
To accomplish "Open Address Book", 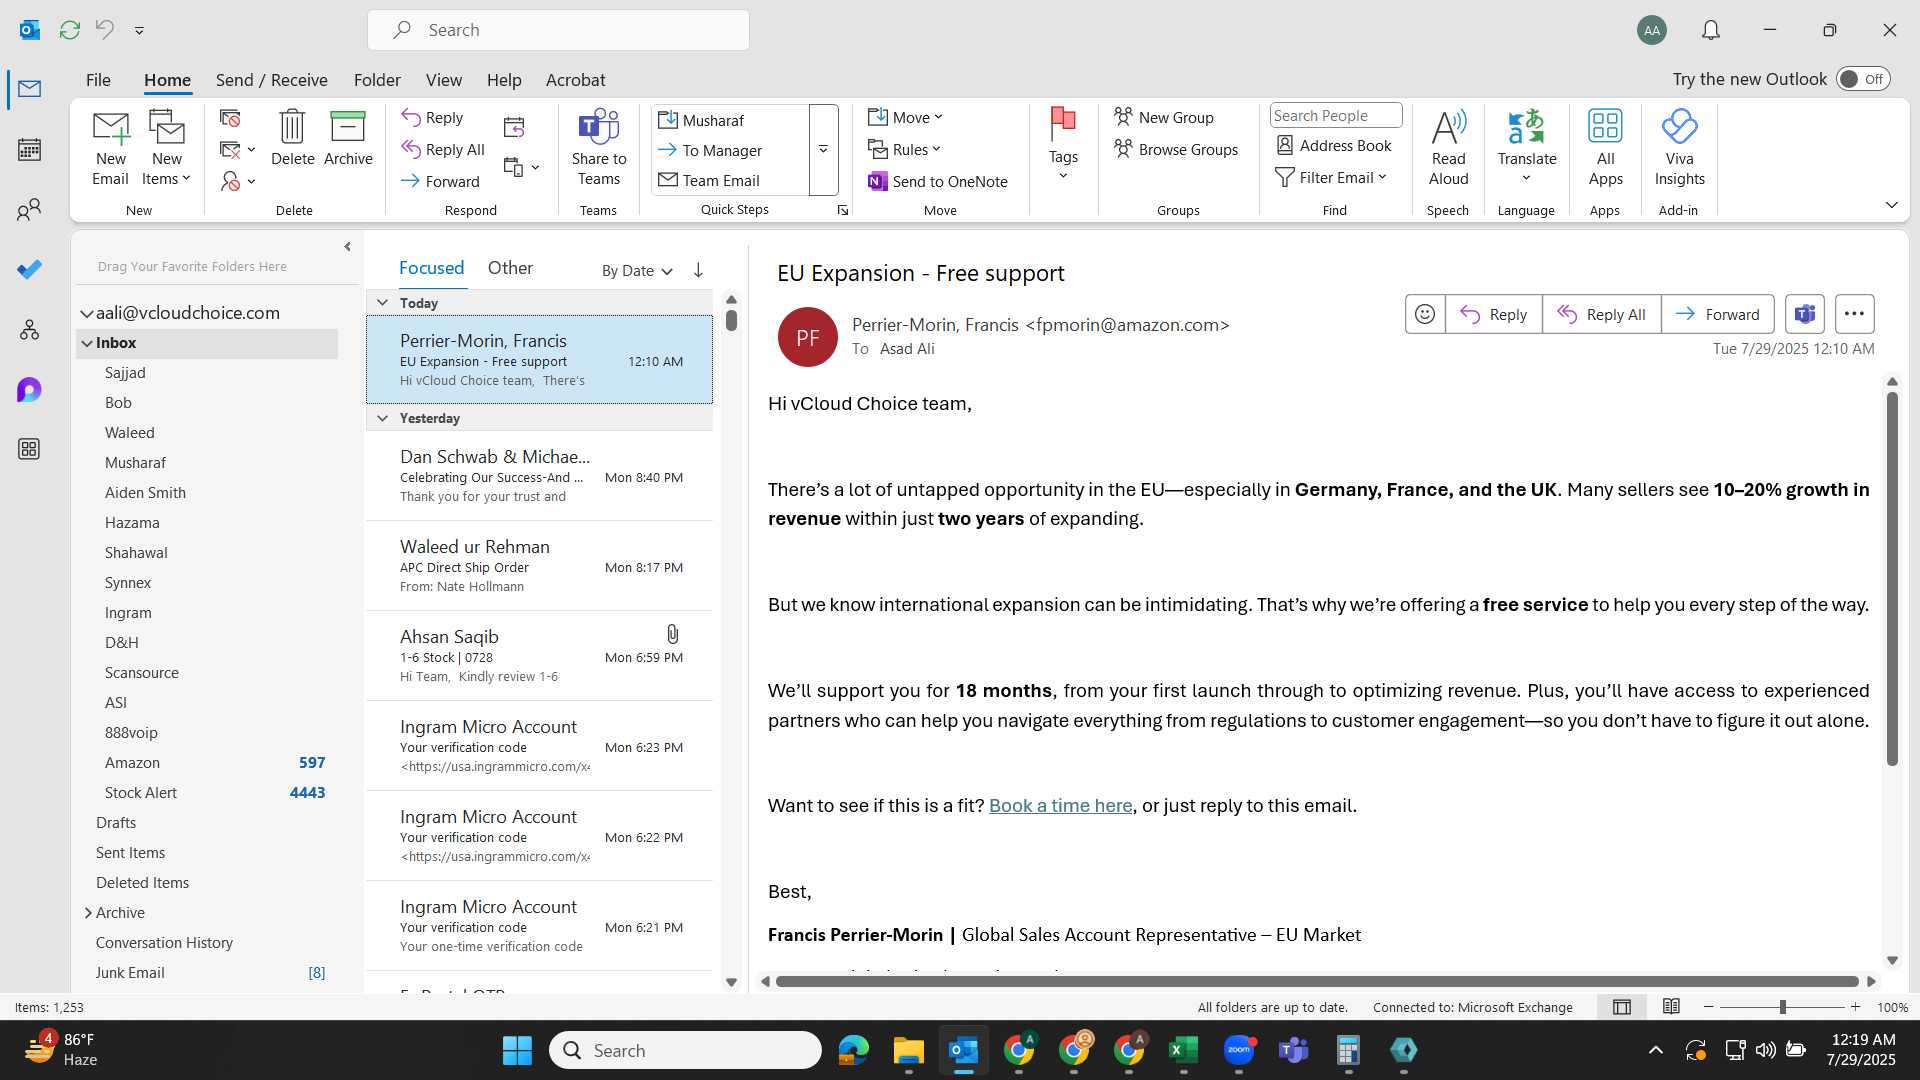I will (x=1334, y=146).
